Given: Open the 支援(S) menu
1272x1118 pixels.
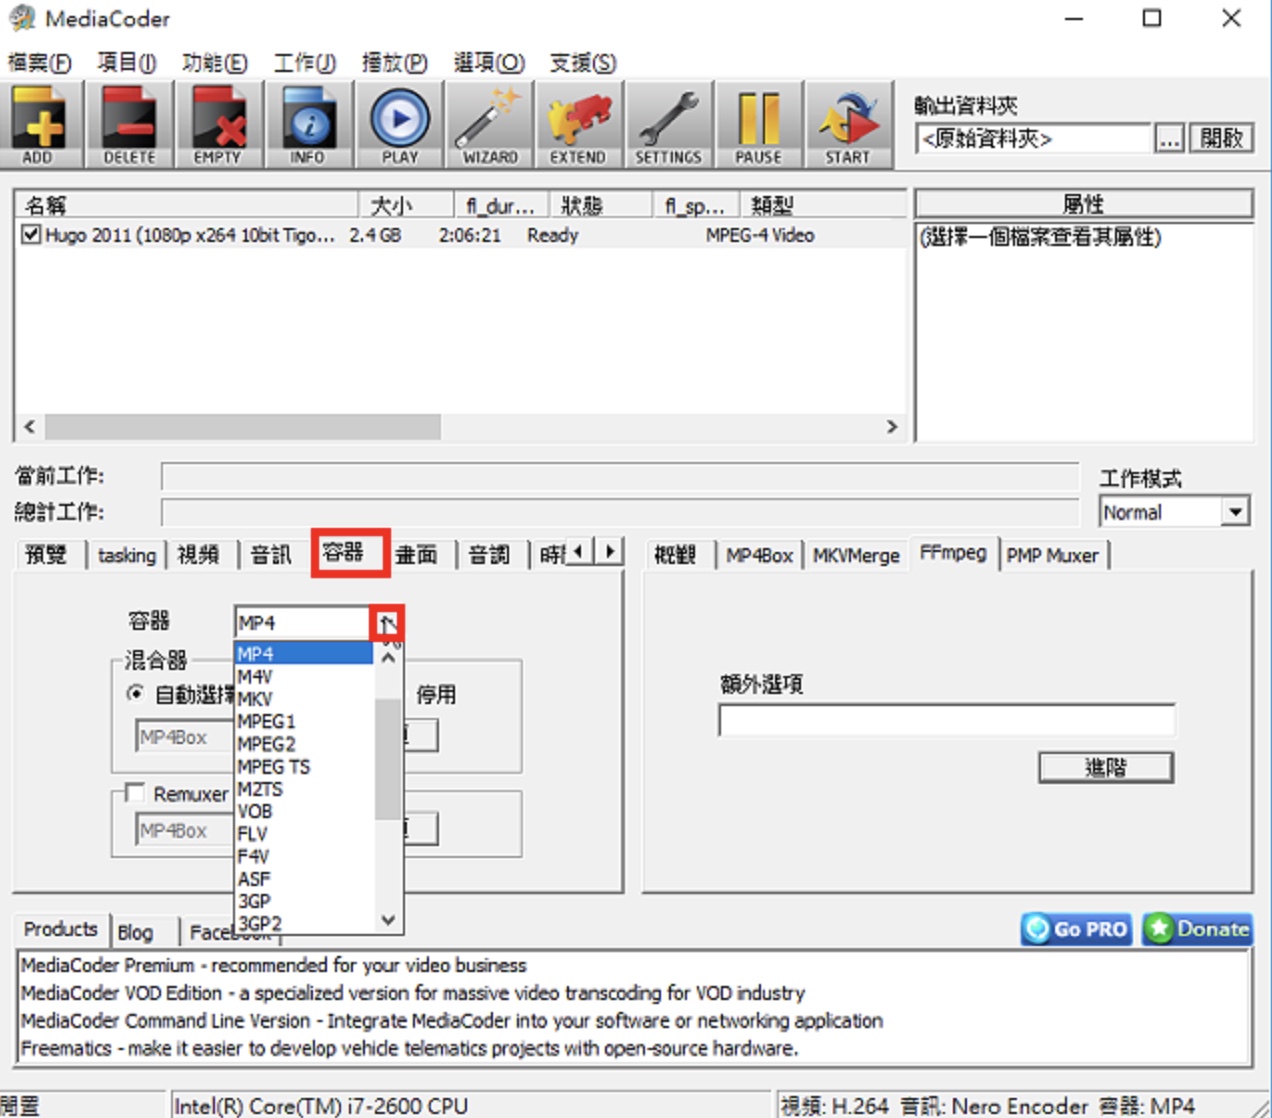Looking at the screenshot, I should click(x=583, y=63).
